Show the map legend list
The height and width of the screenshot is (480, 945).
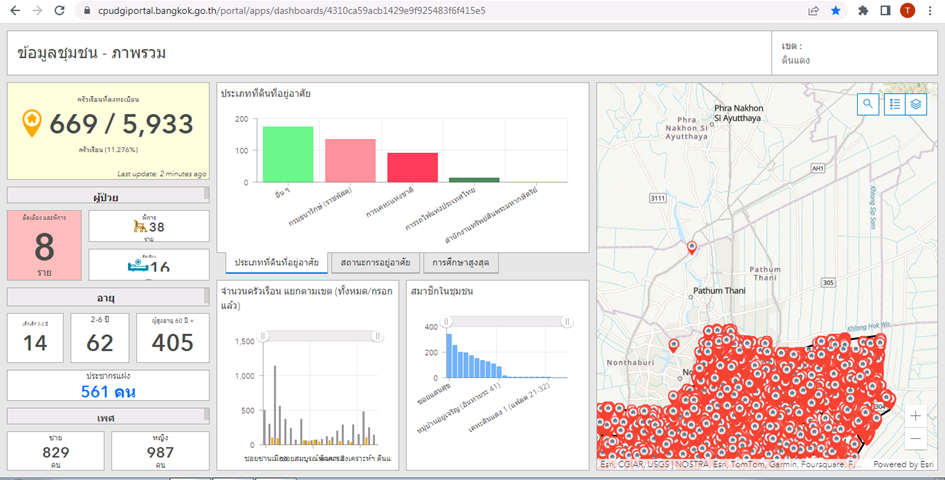pyautogui.click(x=895, y=103)
